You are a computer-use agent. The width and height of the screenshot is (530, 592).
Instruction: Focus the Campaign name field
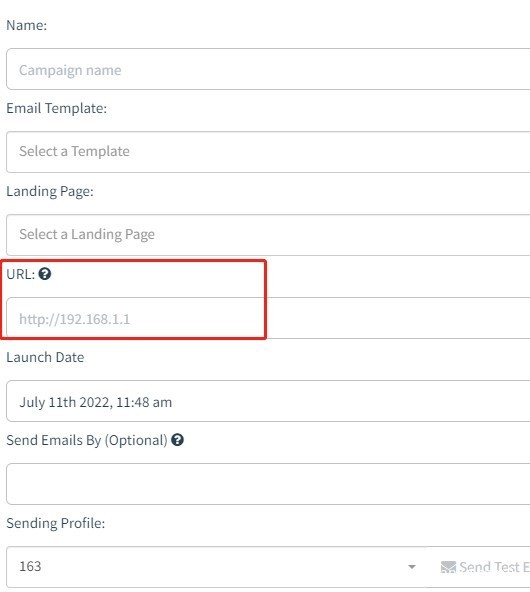268,69
